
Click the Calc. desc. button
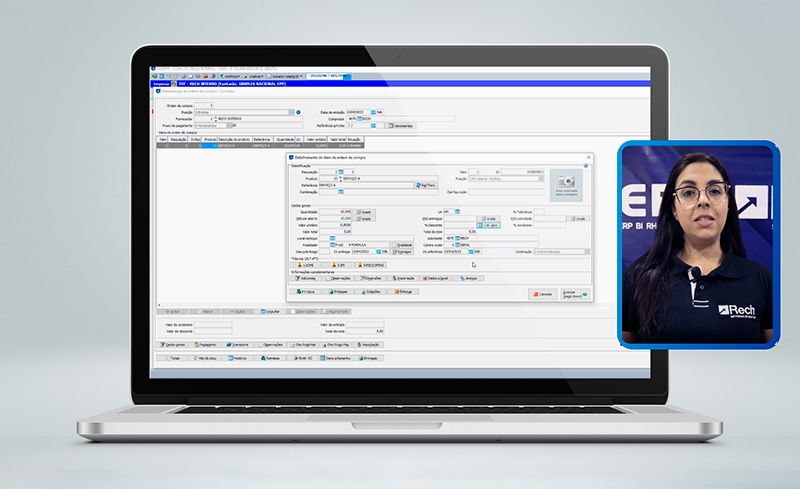(489, 225)
